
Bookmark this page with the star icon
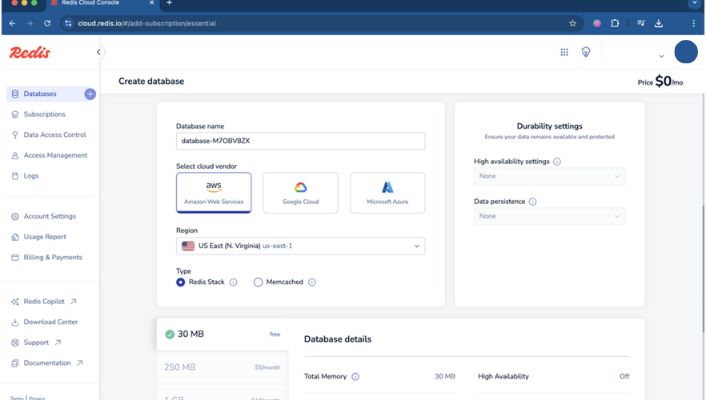tap(573, 22)
